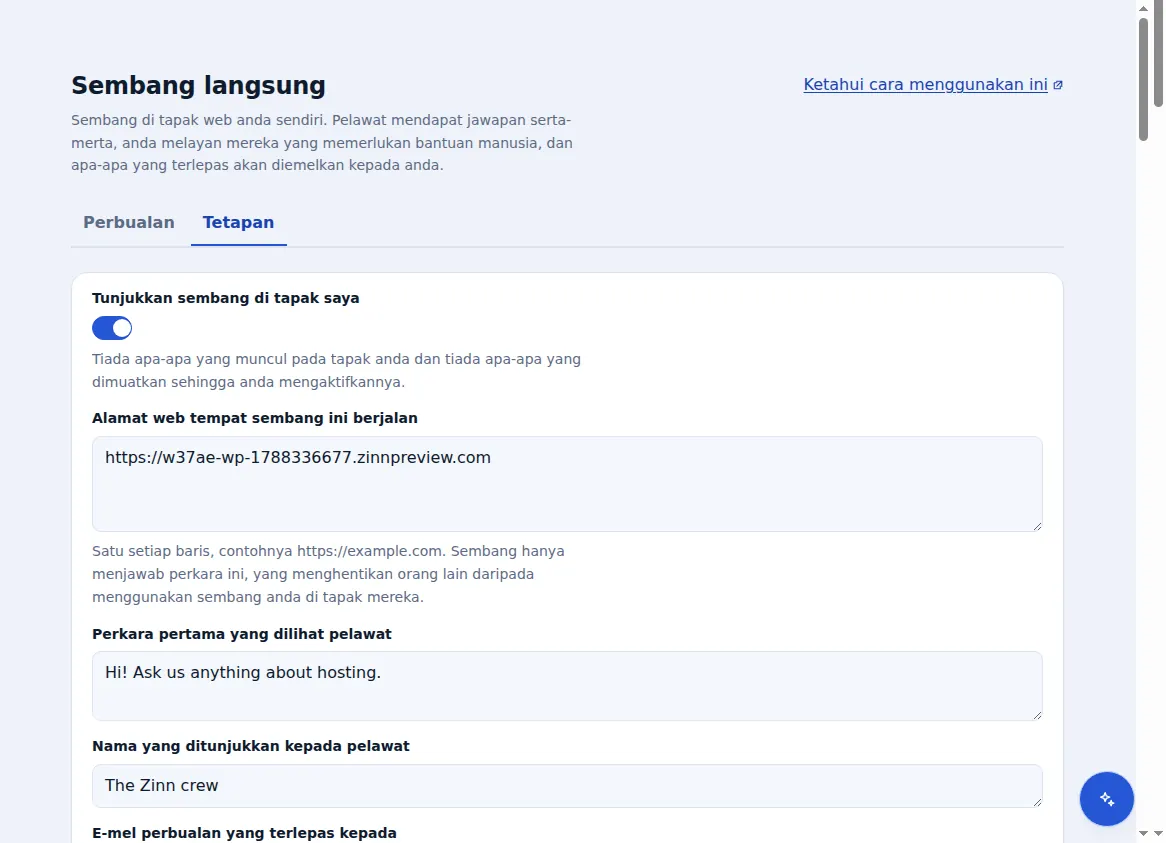1166x843 pixels.
Task: Turn off Tunjukkan sembang di tapak saya
Action: [x=112, y=328]
